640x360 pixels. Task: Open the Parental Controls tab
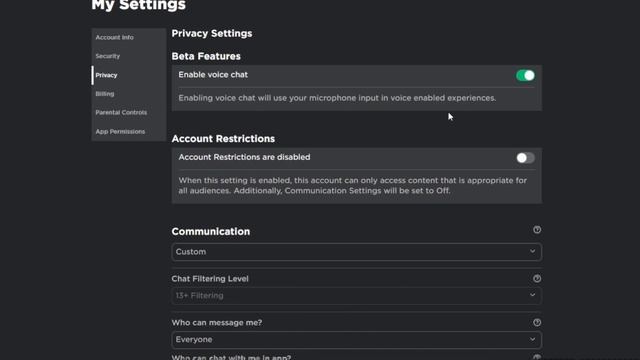(129, 112)
